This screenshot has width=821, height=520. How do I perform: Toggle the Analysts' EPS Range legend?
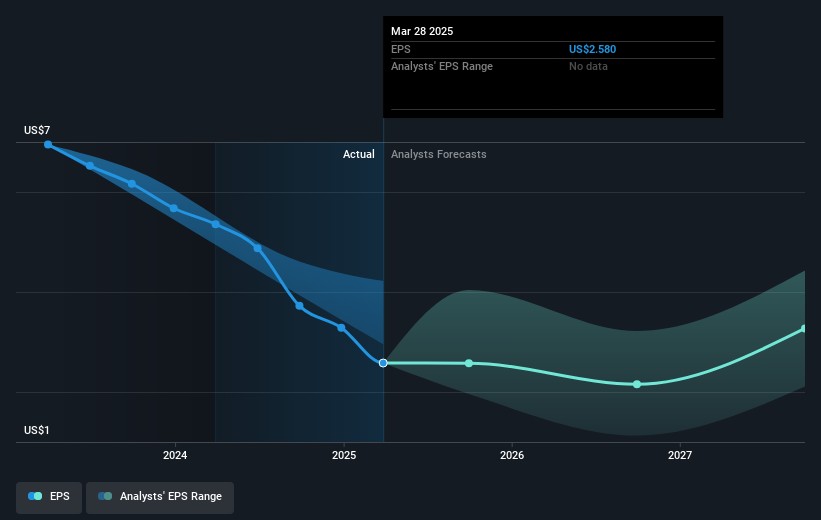[160, 497]
